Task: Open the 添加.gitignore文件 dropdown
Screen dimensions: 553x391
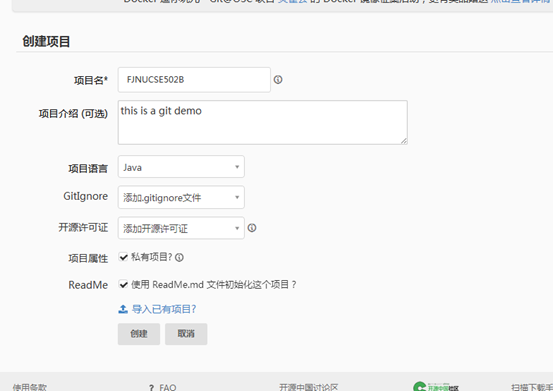Action: [x=181, y=197]
